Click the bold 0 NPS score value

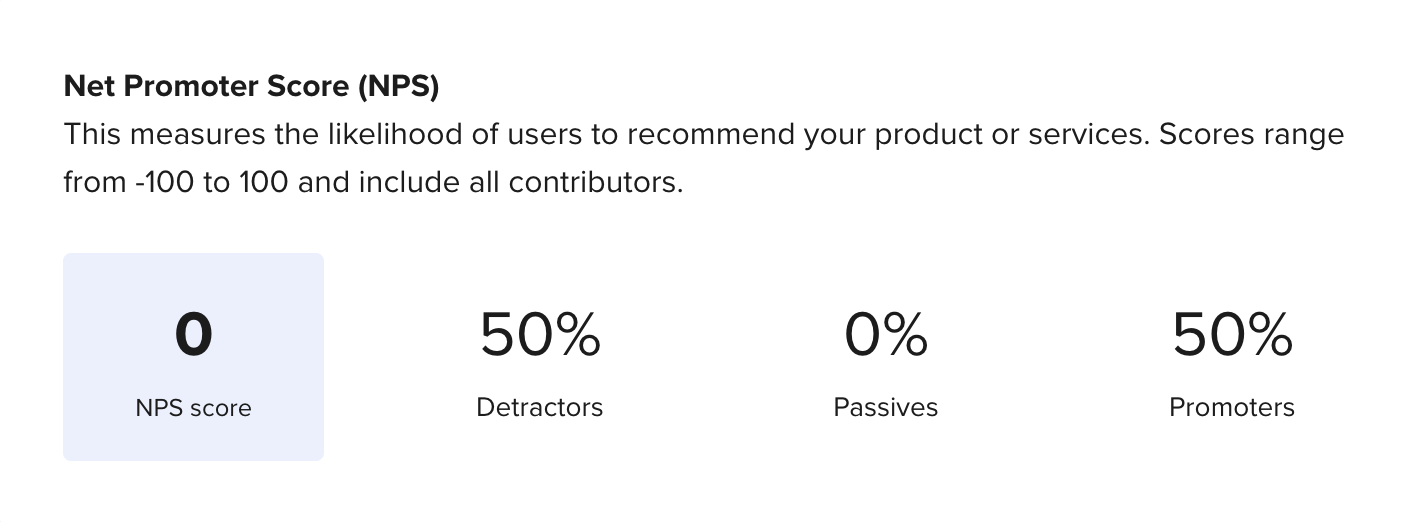(193, 334)
